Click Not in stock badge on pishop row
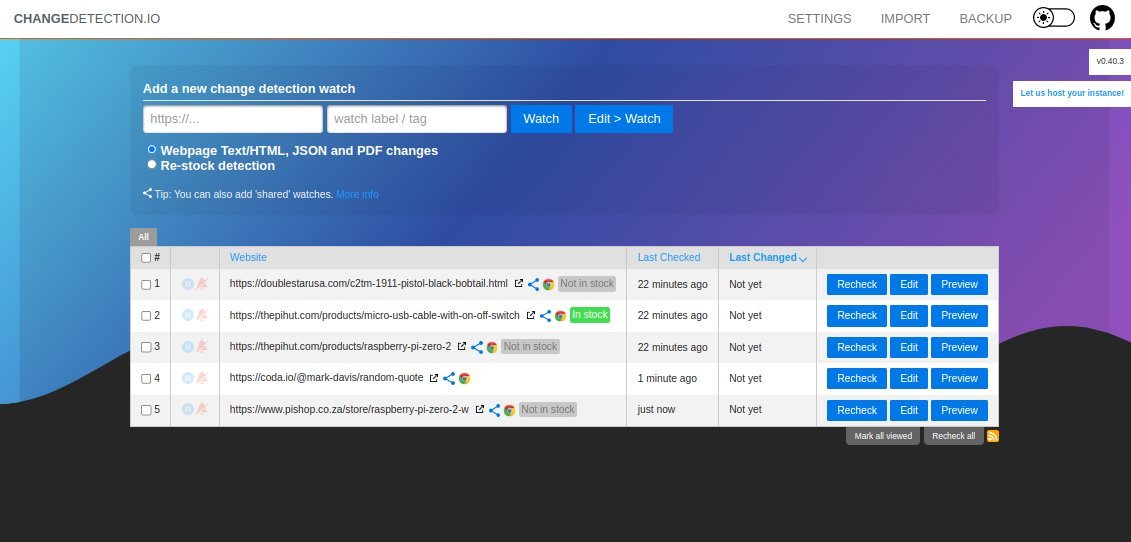Viewport: 1131px width, 542px height. (547, 409)
